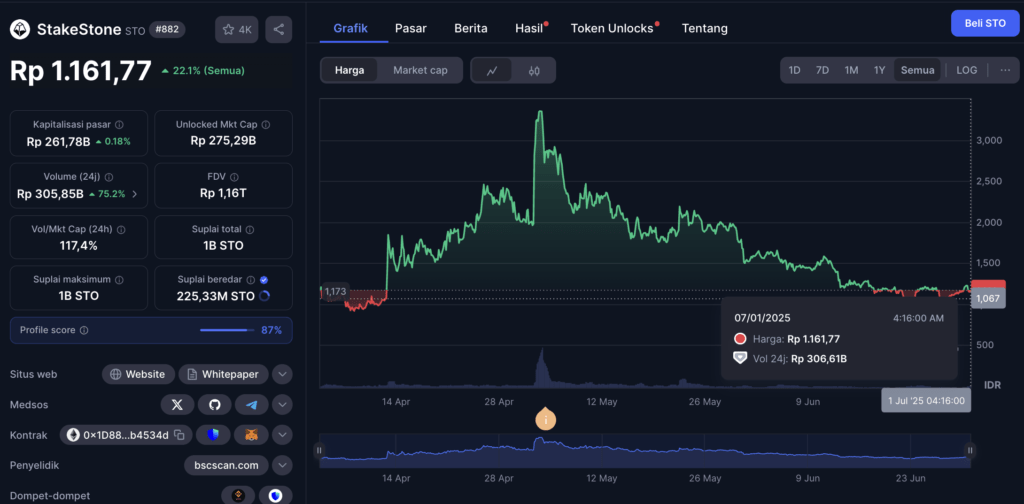1024x504 pixels.
Task: Grab the right range selector handle
Action: 970,450
